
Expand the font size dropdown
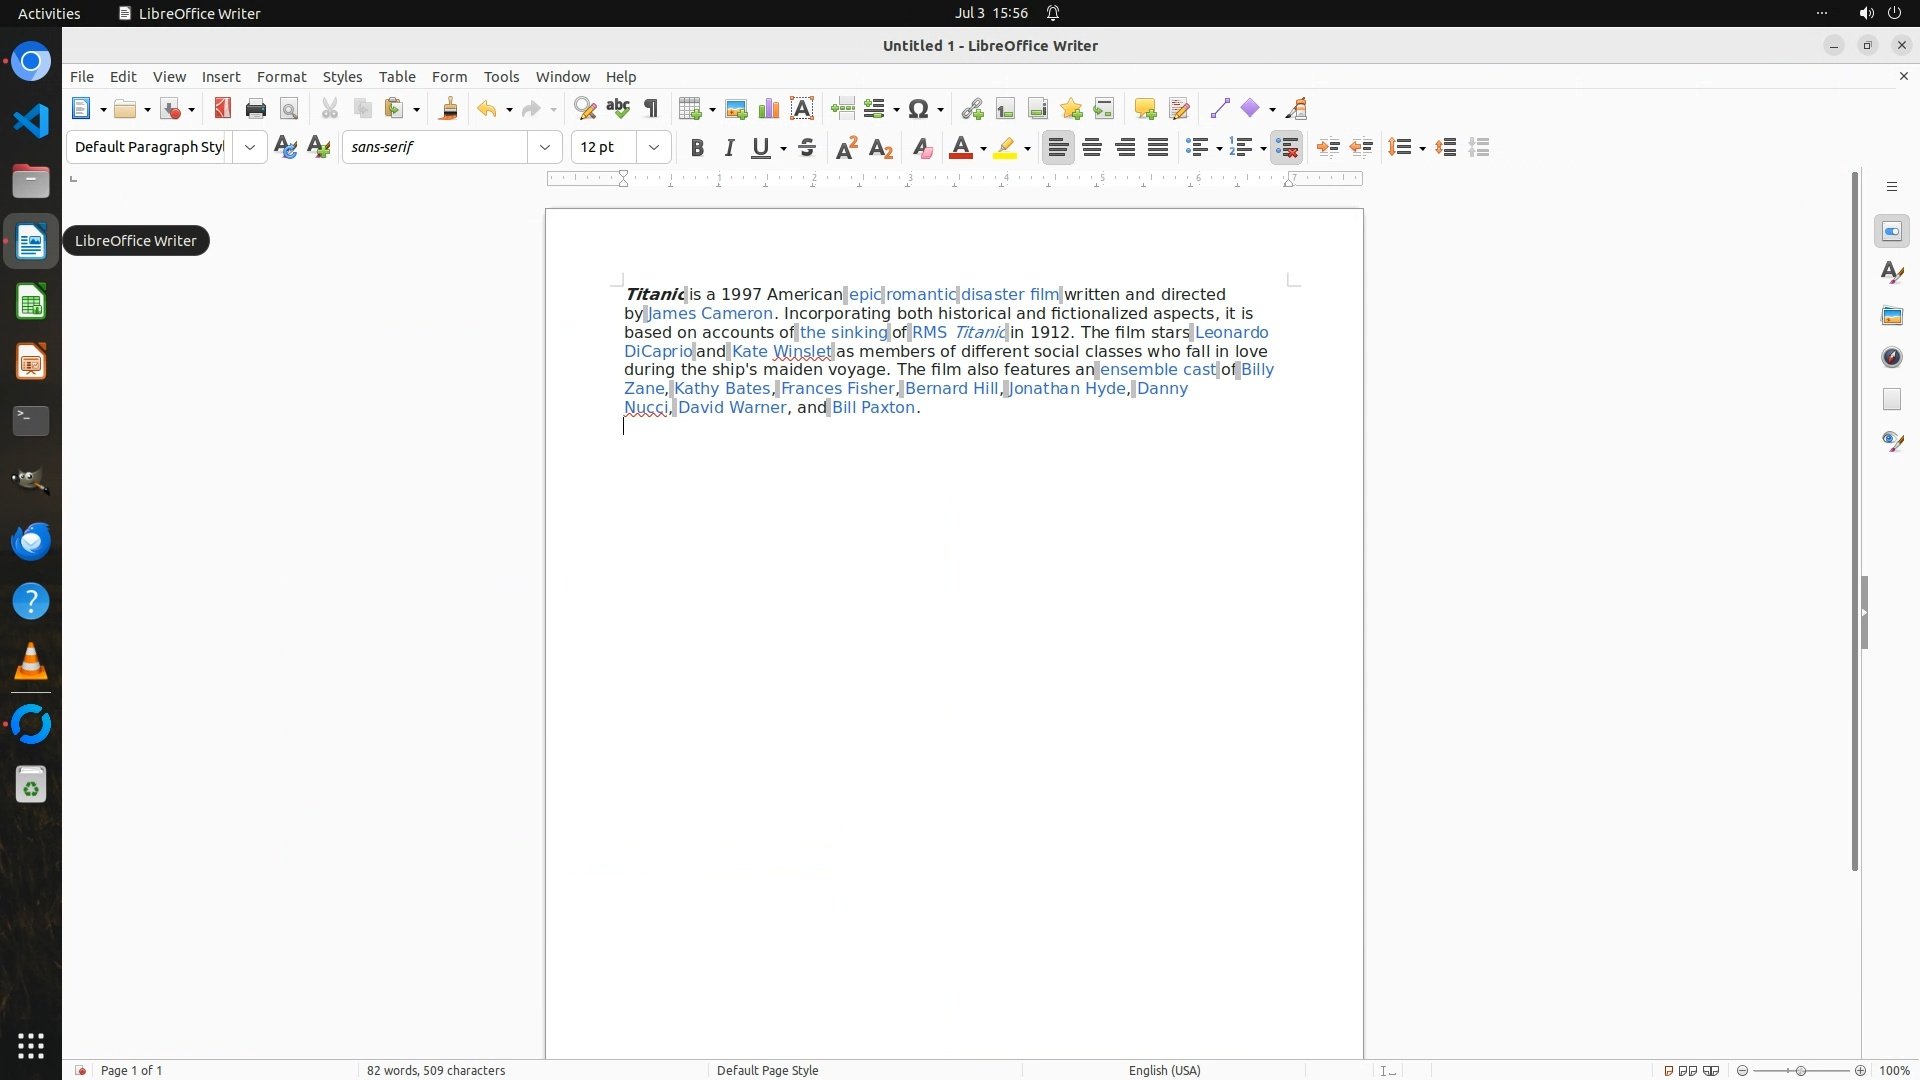click(654, 148)
